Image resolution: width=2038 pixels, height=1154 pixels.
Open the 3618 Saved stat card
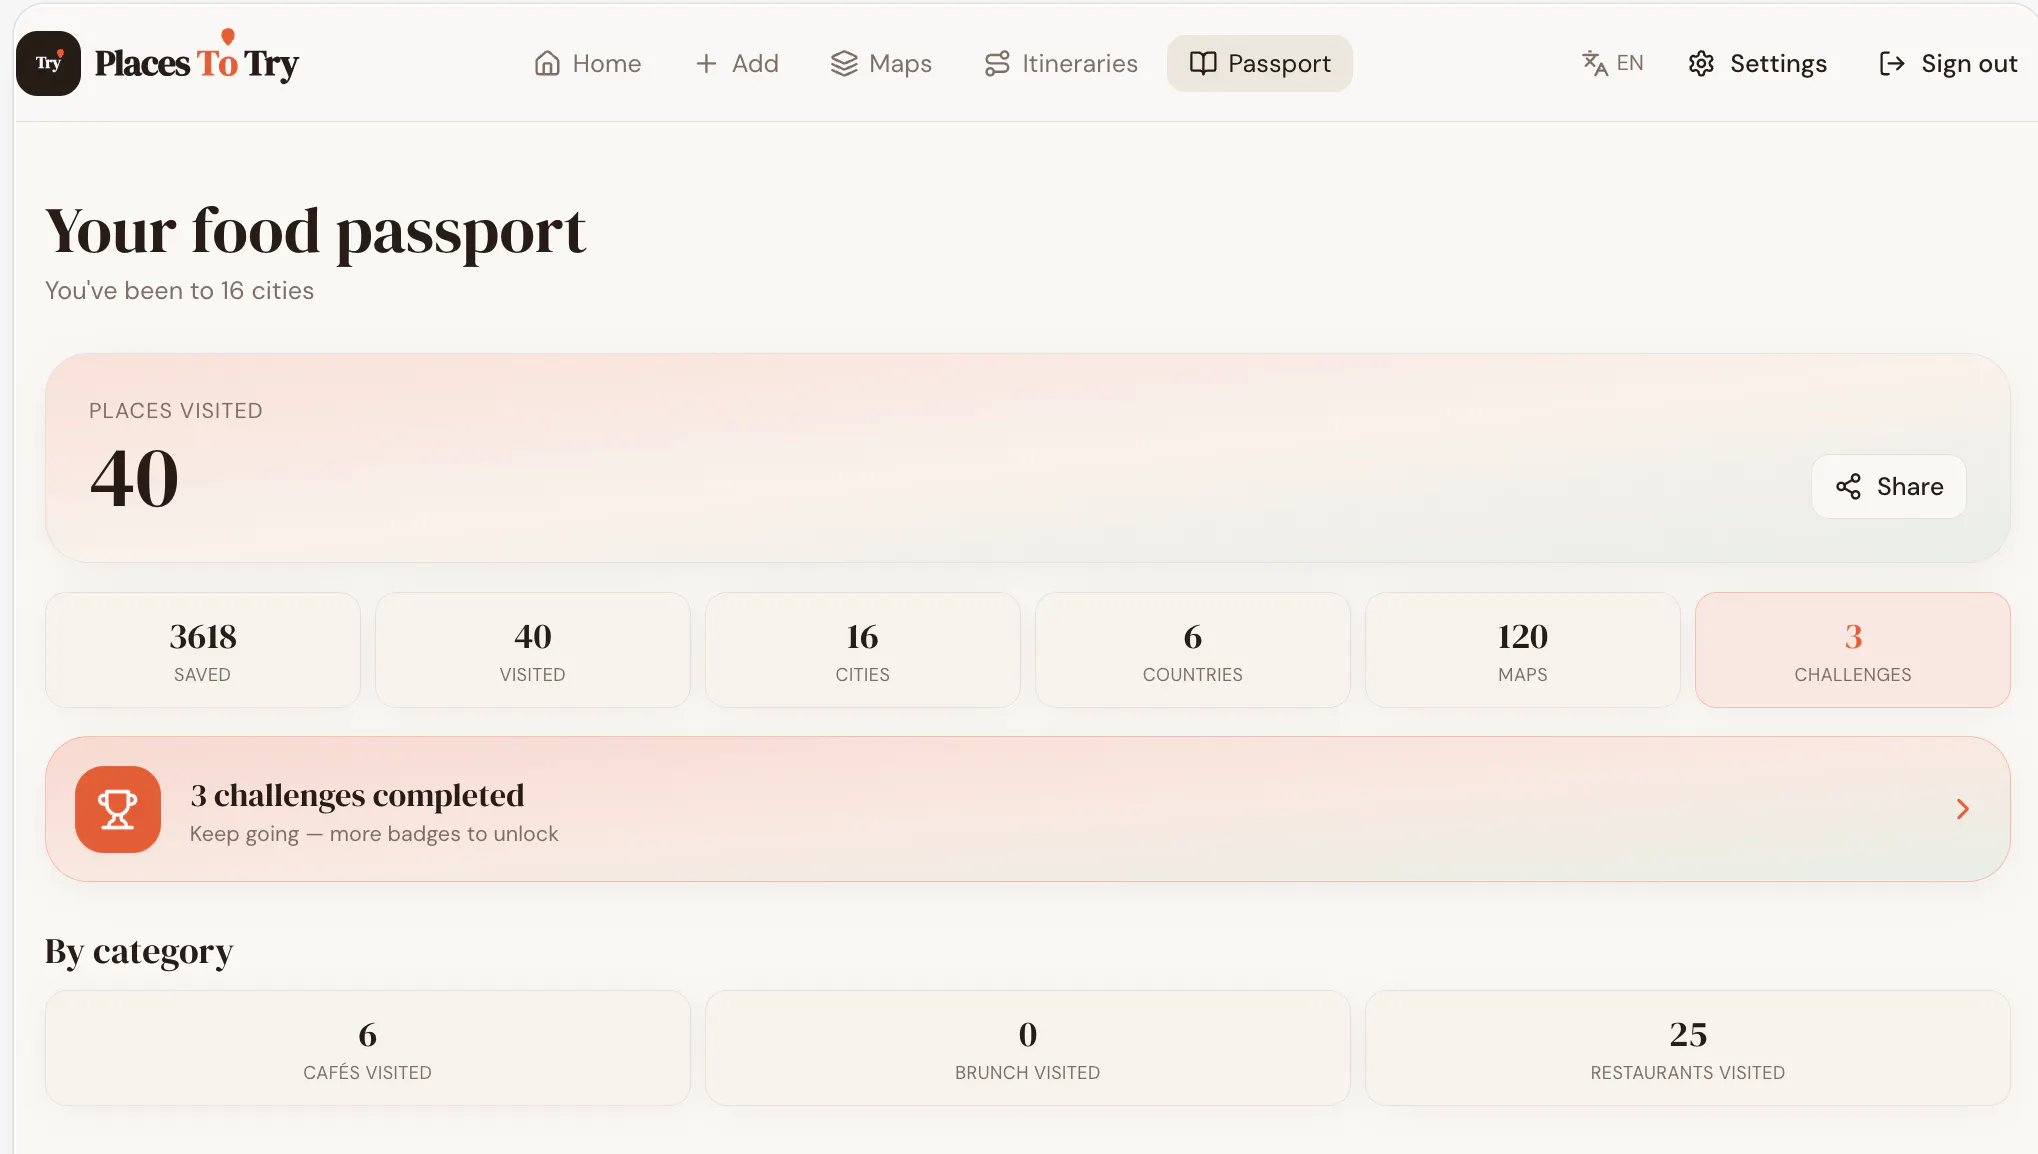pos(203,650)
